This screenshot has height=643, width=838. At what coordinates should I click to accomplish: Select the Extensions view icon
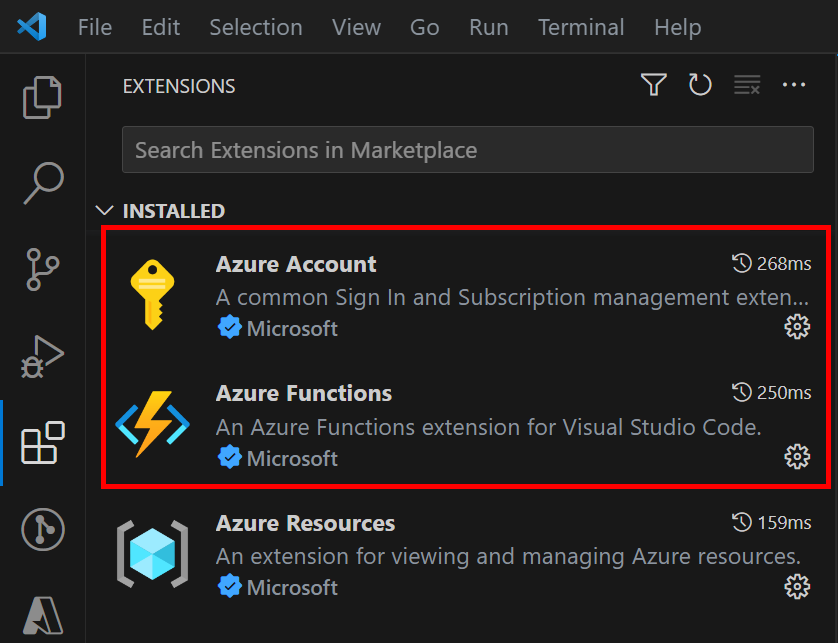(x=42, y=443)
